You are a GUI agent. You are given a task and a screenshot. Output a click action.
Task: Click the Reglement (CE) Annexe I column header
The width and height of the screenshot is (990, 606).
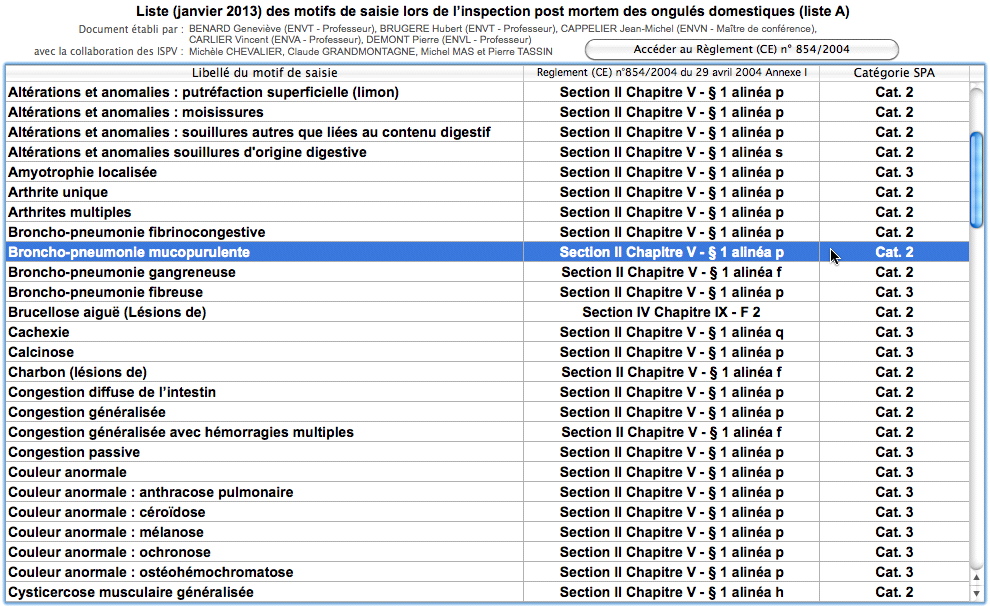coord(671,73)
